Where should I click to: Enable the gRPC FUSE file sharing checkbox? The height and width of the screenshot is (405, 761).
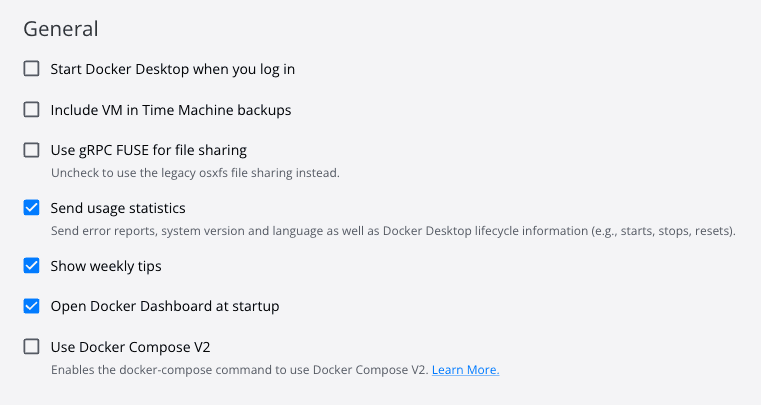tap(32, 151)
